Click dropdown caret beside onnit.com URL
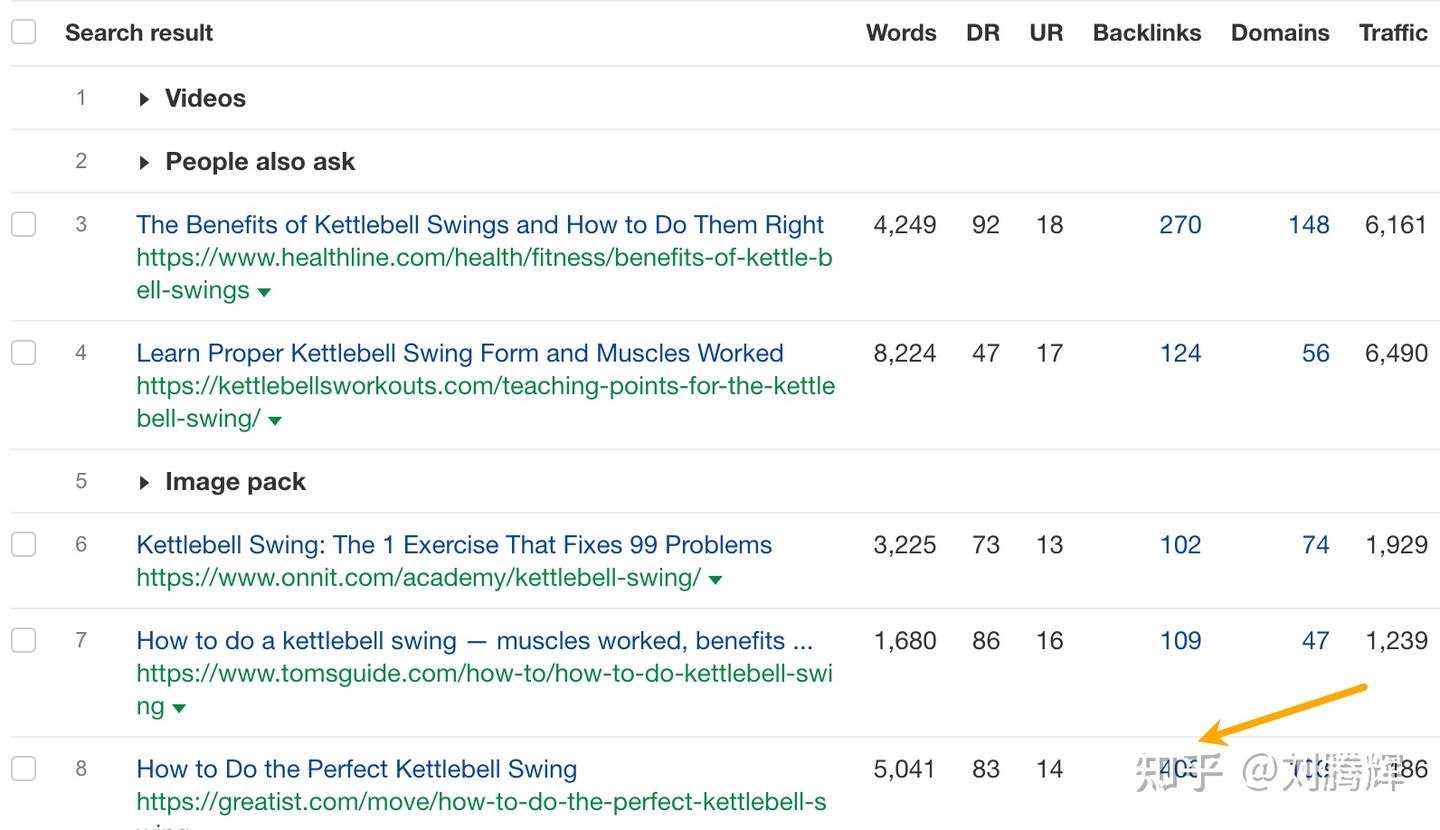The height and width of the screenshot is (830, 1440). click(x=715, y=579)
